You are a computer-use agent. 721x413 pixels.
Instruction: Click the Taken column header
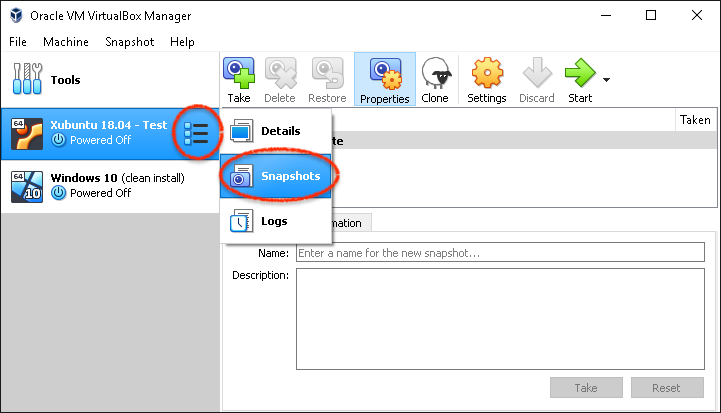(x=695, y=120)
